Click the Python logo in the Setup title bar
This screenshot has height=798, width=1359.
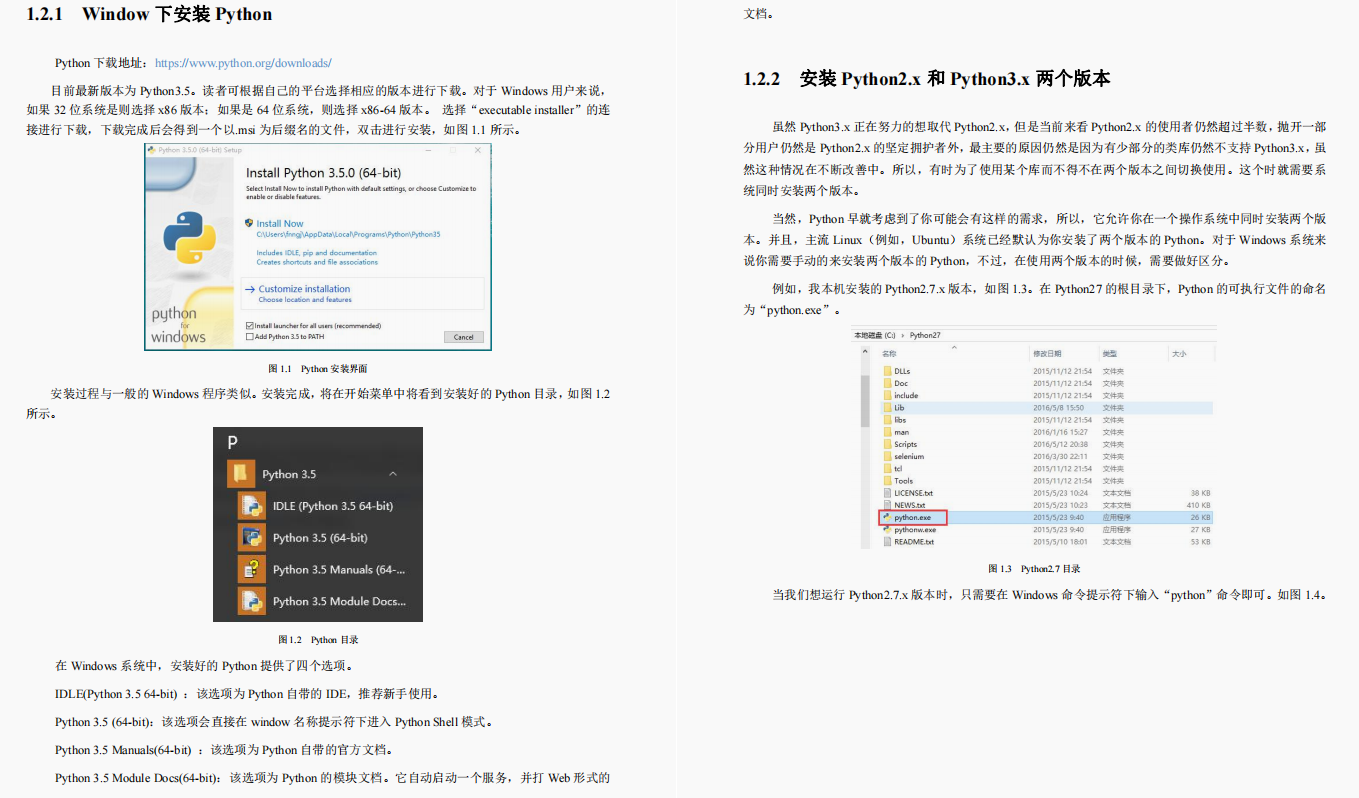pos(150,150)
